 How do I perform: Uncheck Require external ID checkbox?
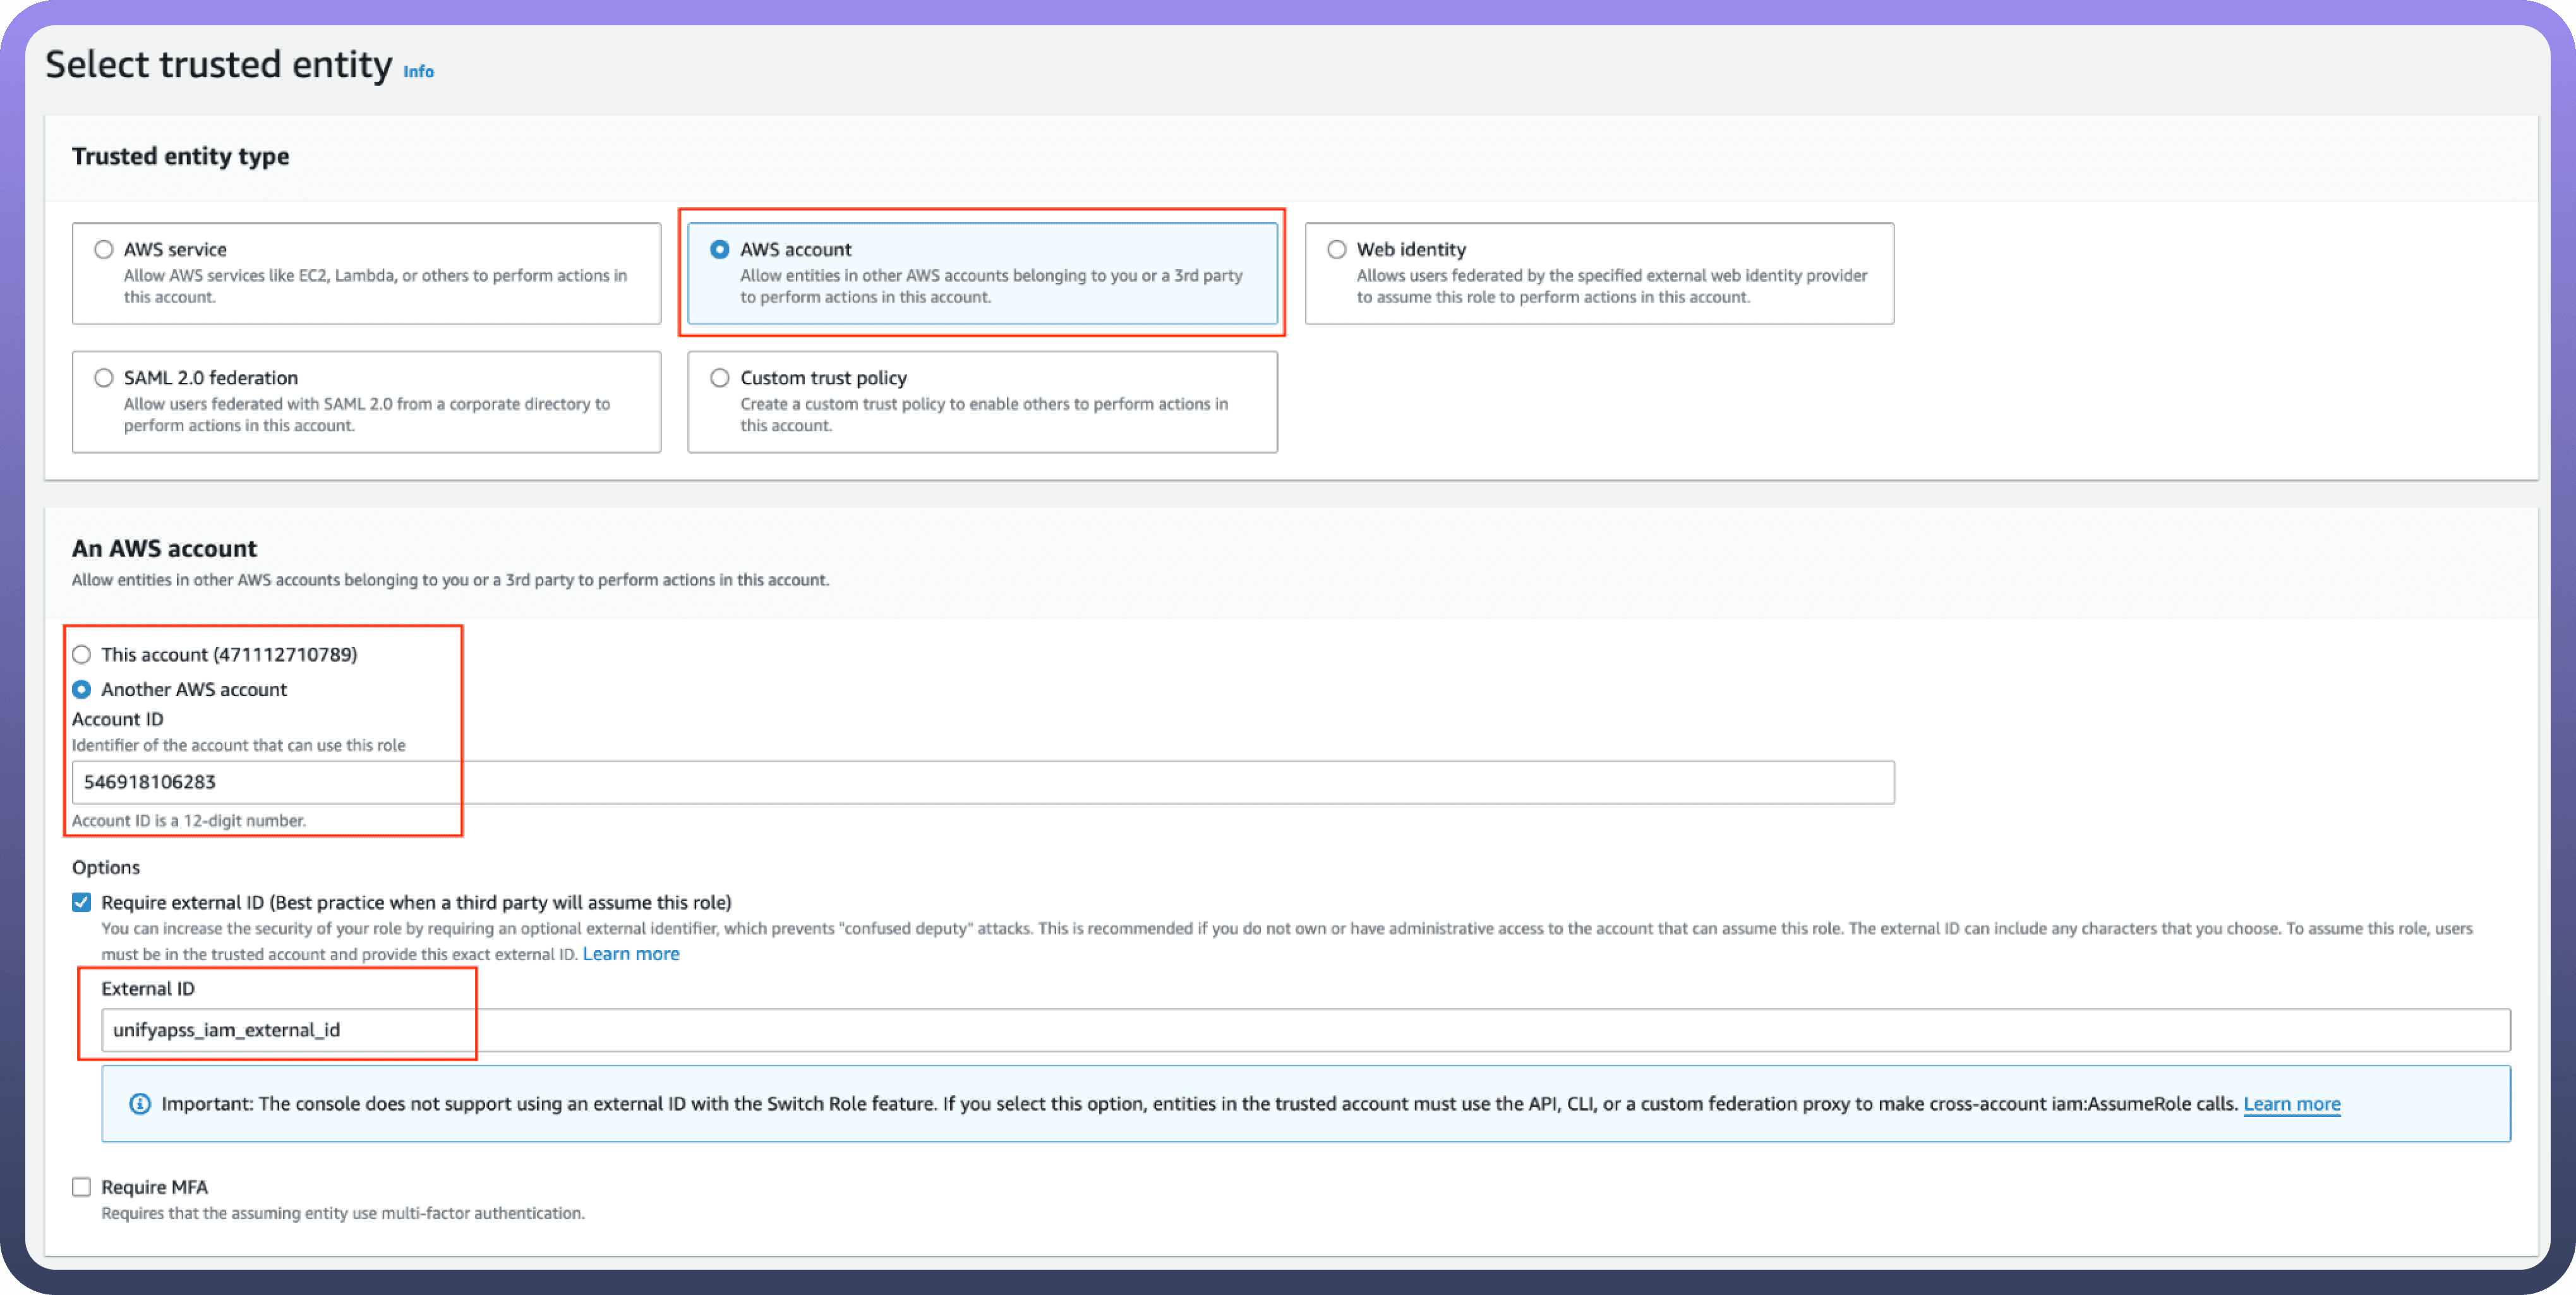click(82, 903)
